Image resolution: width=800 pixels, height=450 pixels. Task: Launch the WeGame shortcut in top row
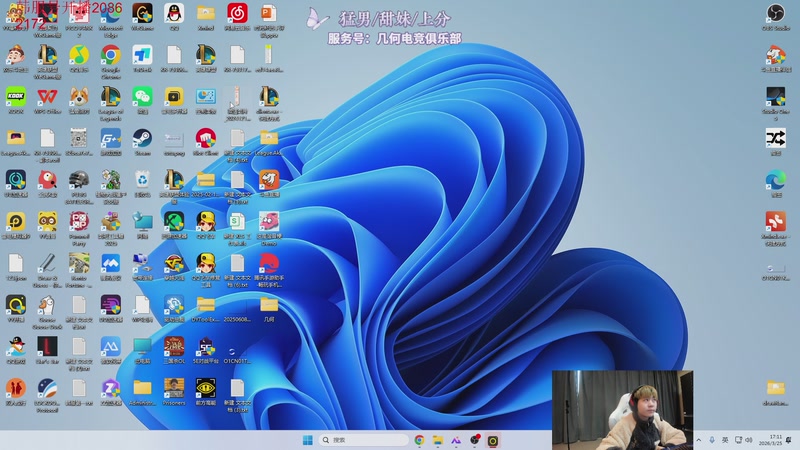pyautogui.click(x=142, y=14)
